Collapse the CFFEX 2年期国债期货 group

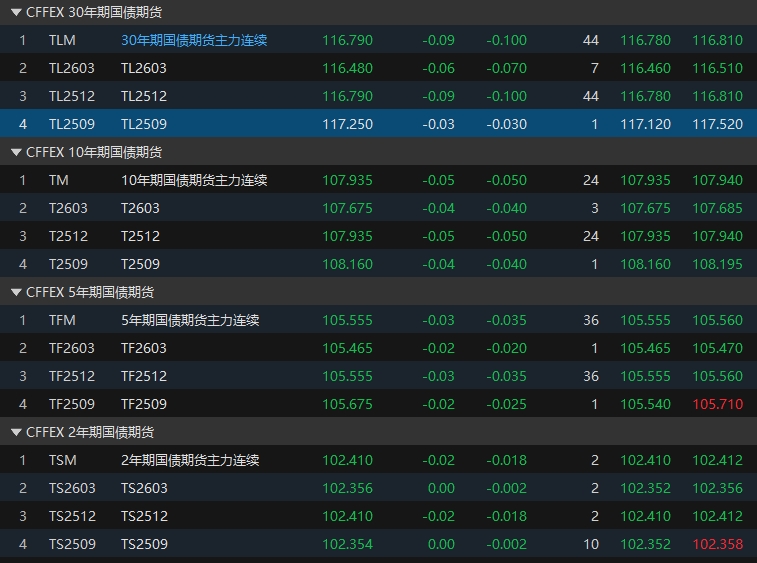click(16, 432)
